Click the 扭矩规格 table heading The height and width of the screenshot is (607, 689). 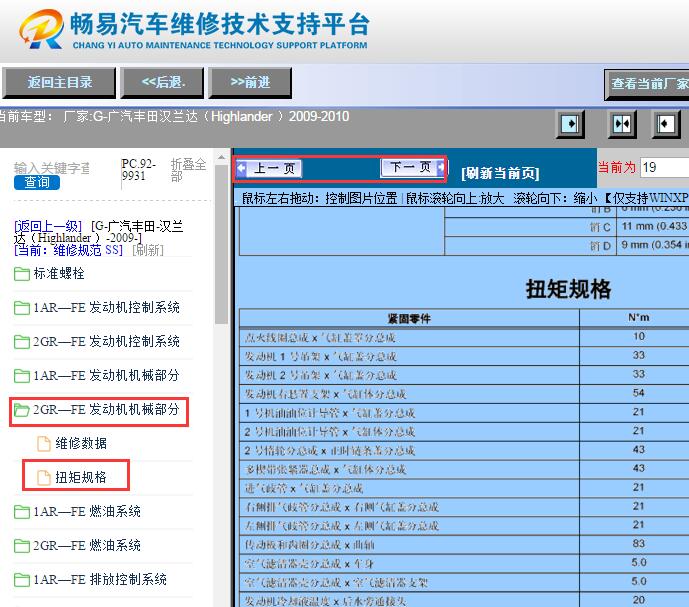tap(568, 289)
